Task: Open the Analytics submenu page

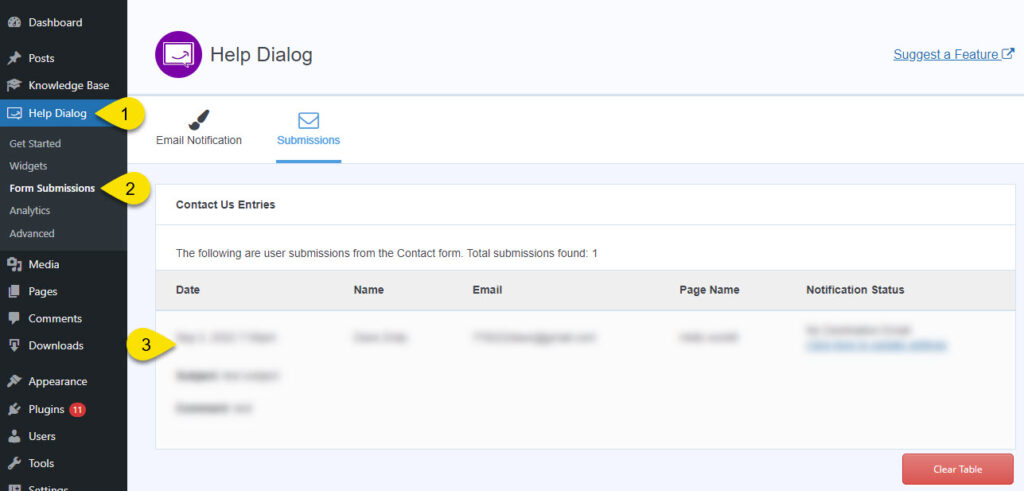Action: click(29, 211)
